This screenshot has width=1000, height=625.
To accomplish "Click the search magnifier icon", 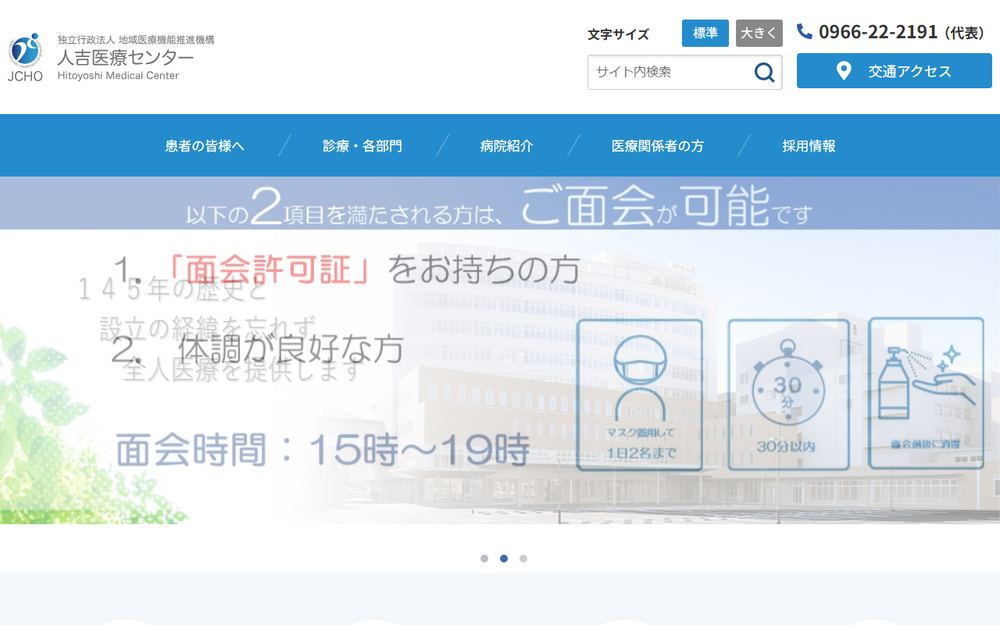I will [764, 72].
